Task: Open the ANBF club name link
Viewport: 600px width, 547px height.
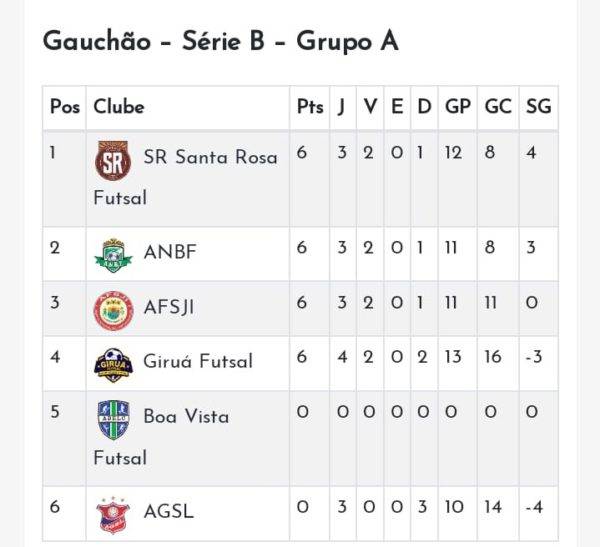Action: coord(170,252)
